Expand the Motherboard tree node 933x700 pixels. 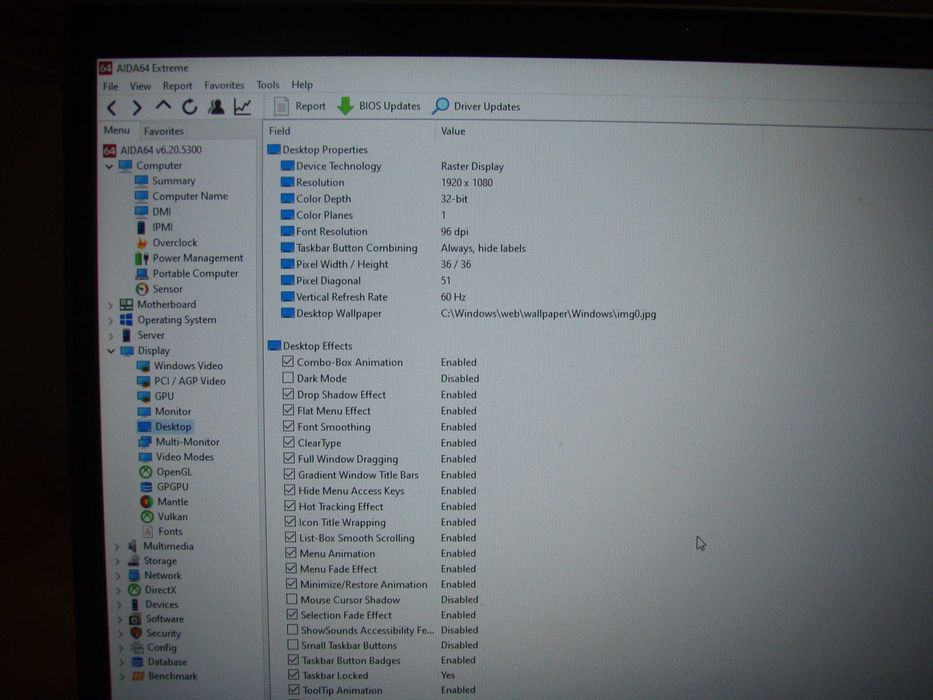[x=110, y=305]
